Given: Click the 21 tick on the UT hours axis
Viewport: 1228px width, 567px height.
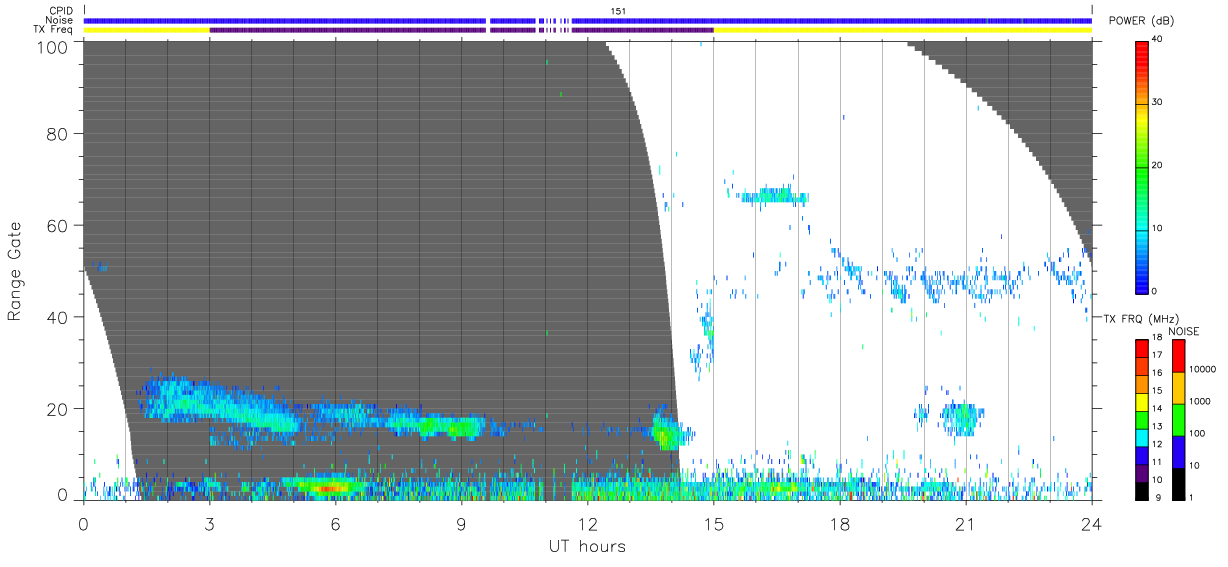Looking at the screenshot, I should [x=965, y=523].
